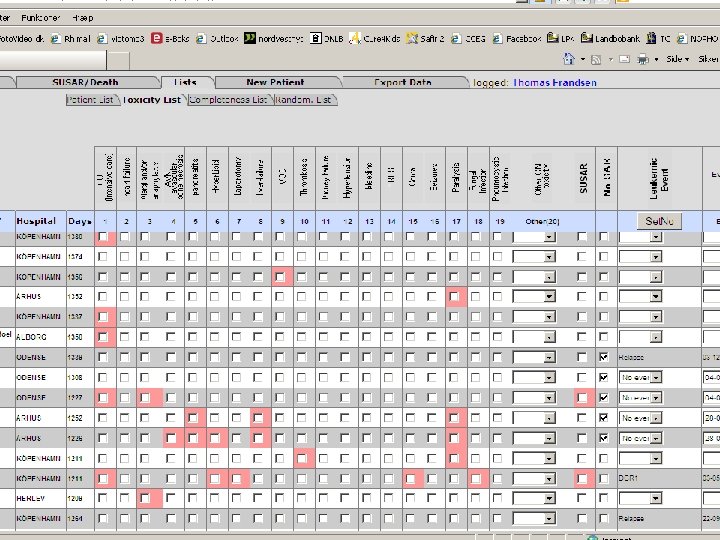Open the nordvestnyt bookmark icon
The width and height of the screenshot is (720, 540).
249,38
